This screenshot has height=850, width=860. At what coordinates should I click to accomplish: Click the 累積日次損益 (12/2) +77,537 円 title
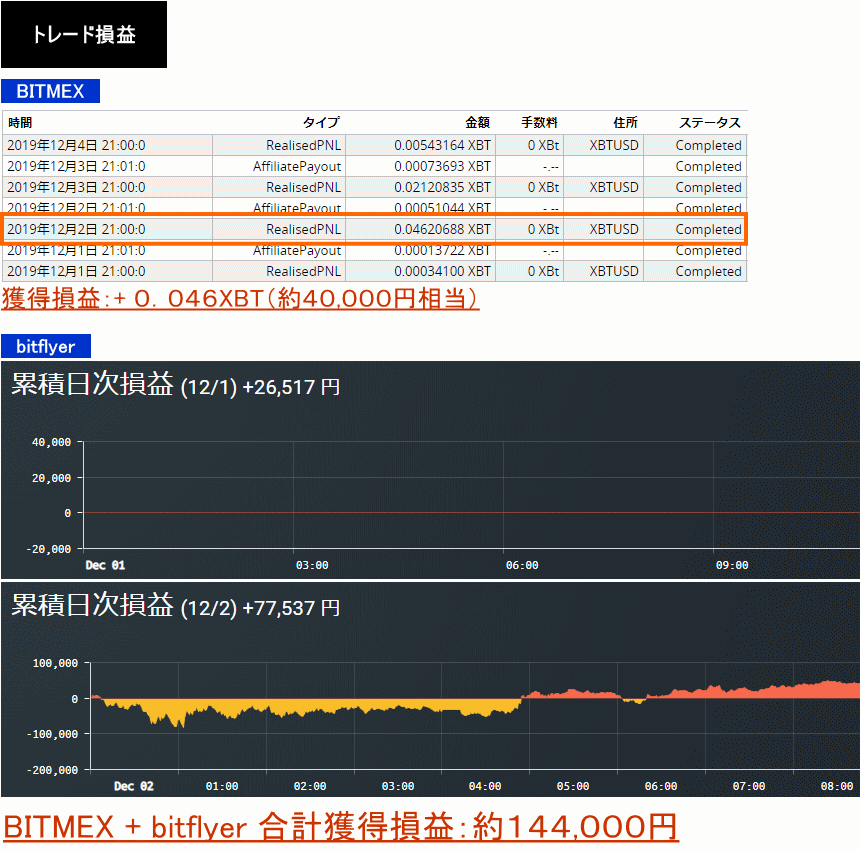tap(175, 607)
